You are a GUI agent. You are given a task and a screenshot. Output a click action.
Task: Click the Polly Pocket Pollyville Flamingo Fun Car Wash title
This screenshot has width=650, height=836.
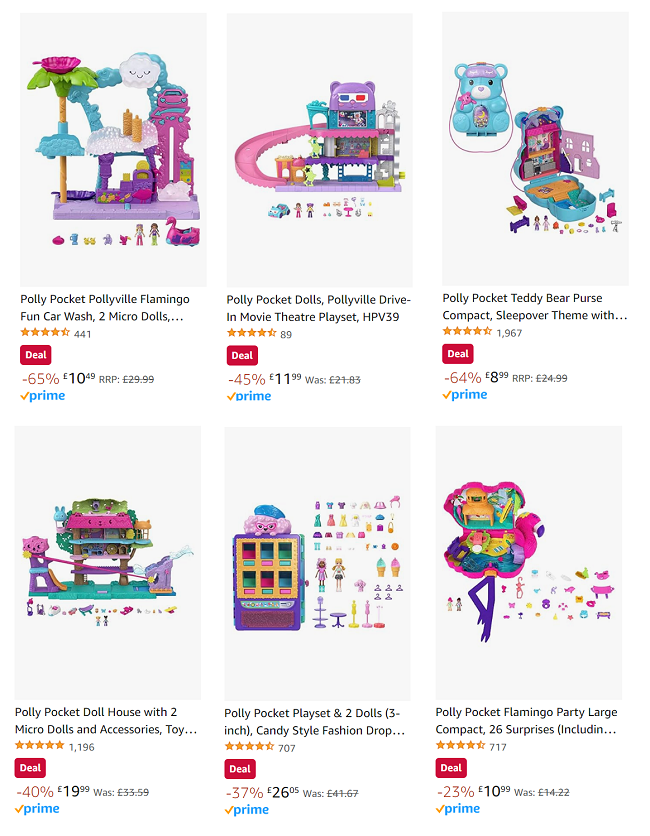(105, 308)
